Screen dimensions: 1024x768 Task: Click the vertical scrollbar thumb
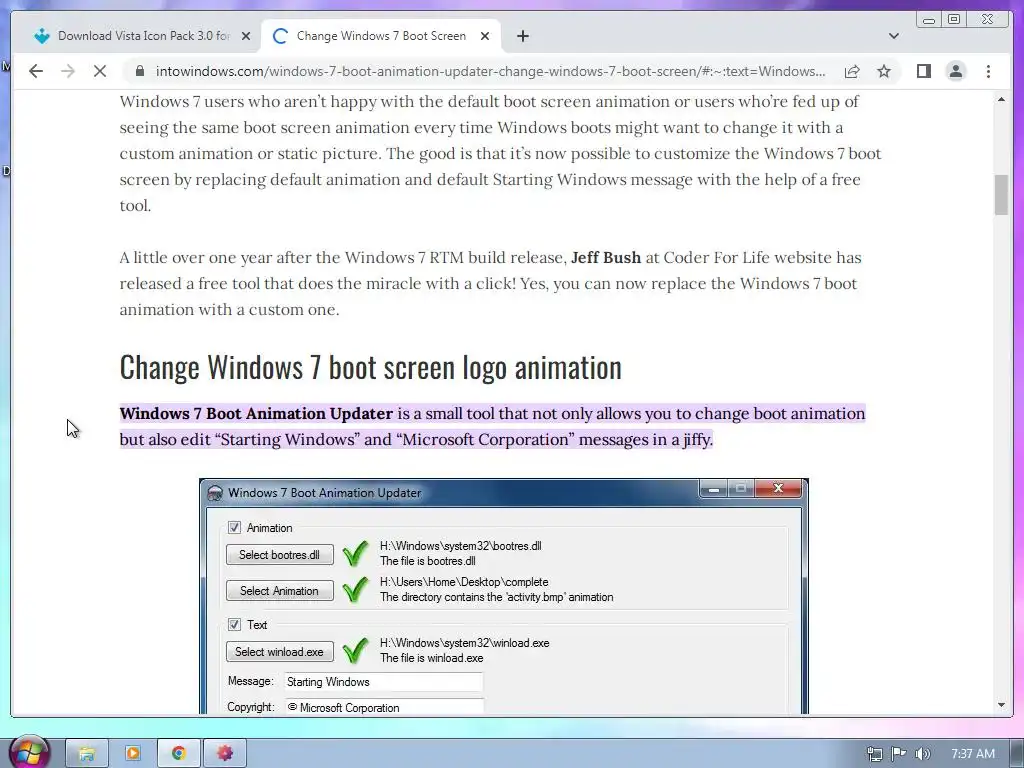pyautogui.click(x=1001, y=195)
